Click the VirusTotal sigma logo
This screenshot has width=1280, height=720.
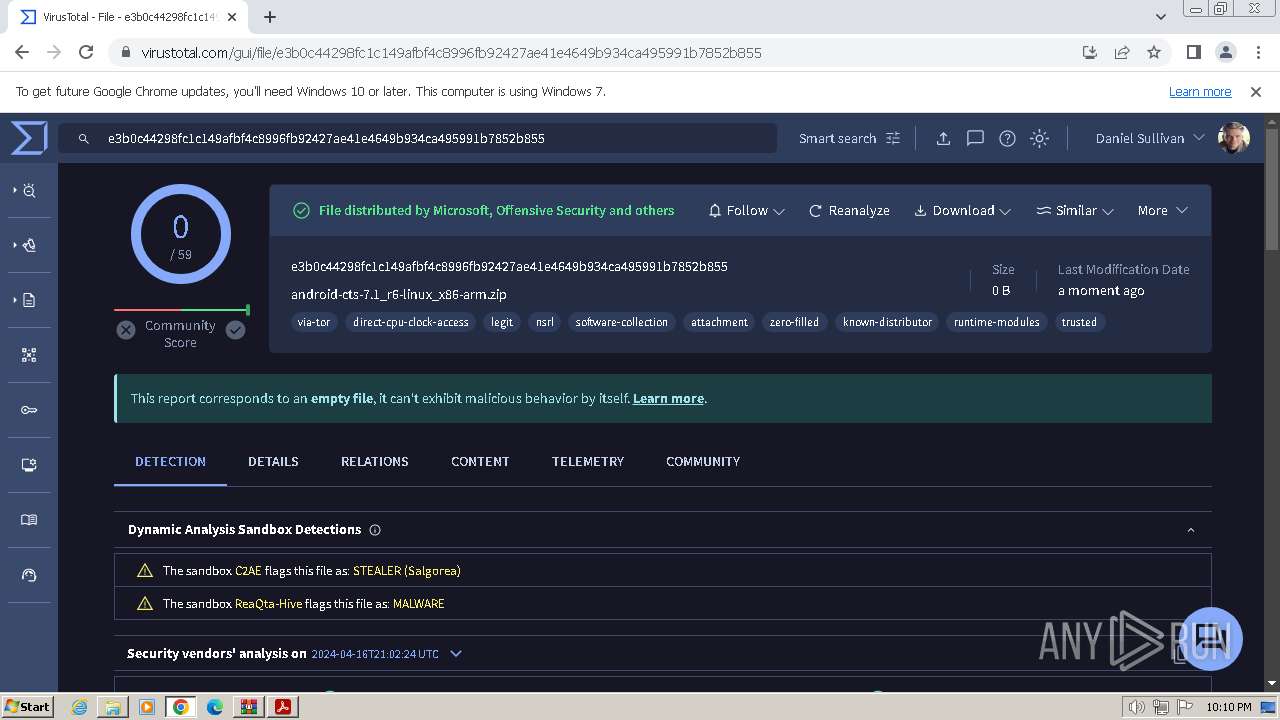pyautogui.click(x=29, y=138)
